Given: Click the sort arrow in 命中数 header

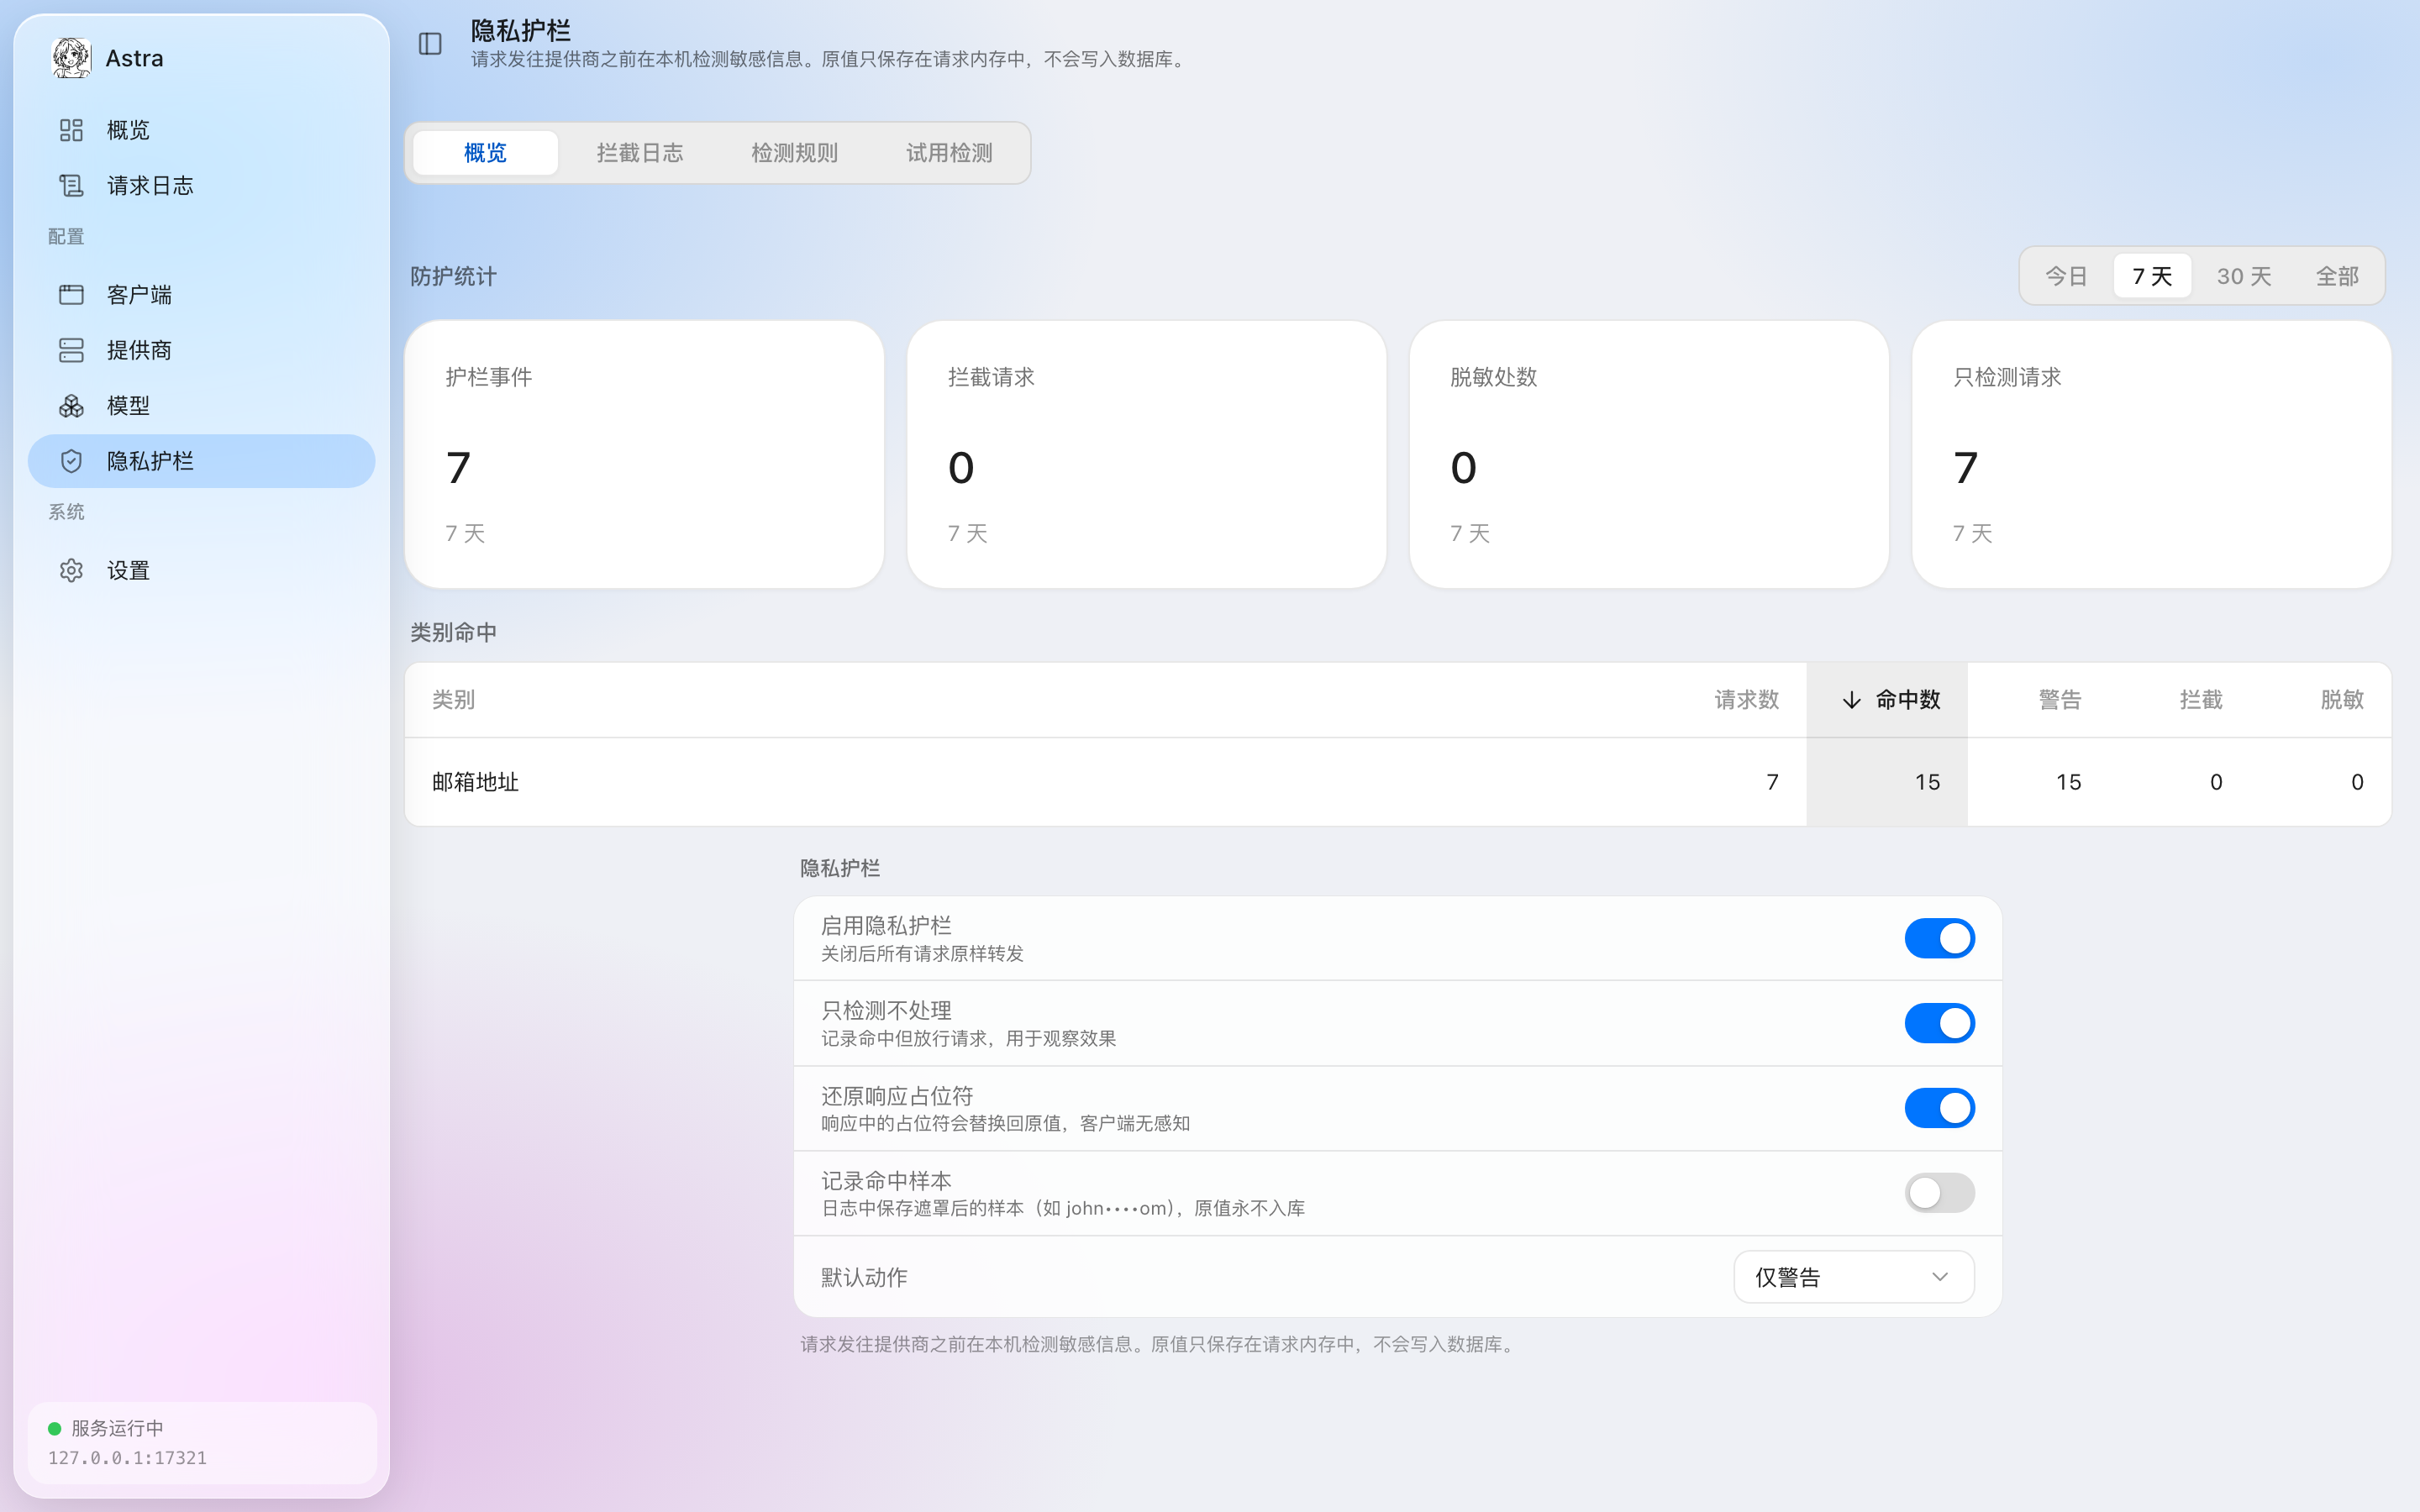Looking at the screenshot, I should pyautogui.click(x=1851, y=700).
